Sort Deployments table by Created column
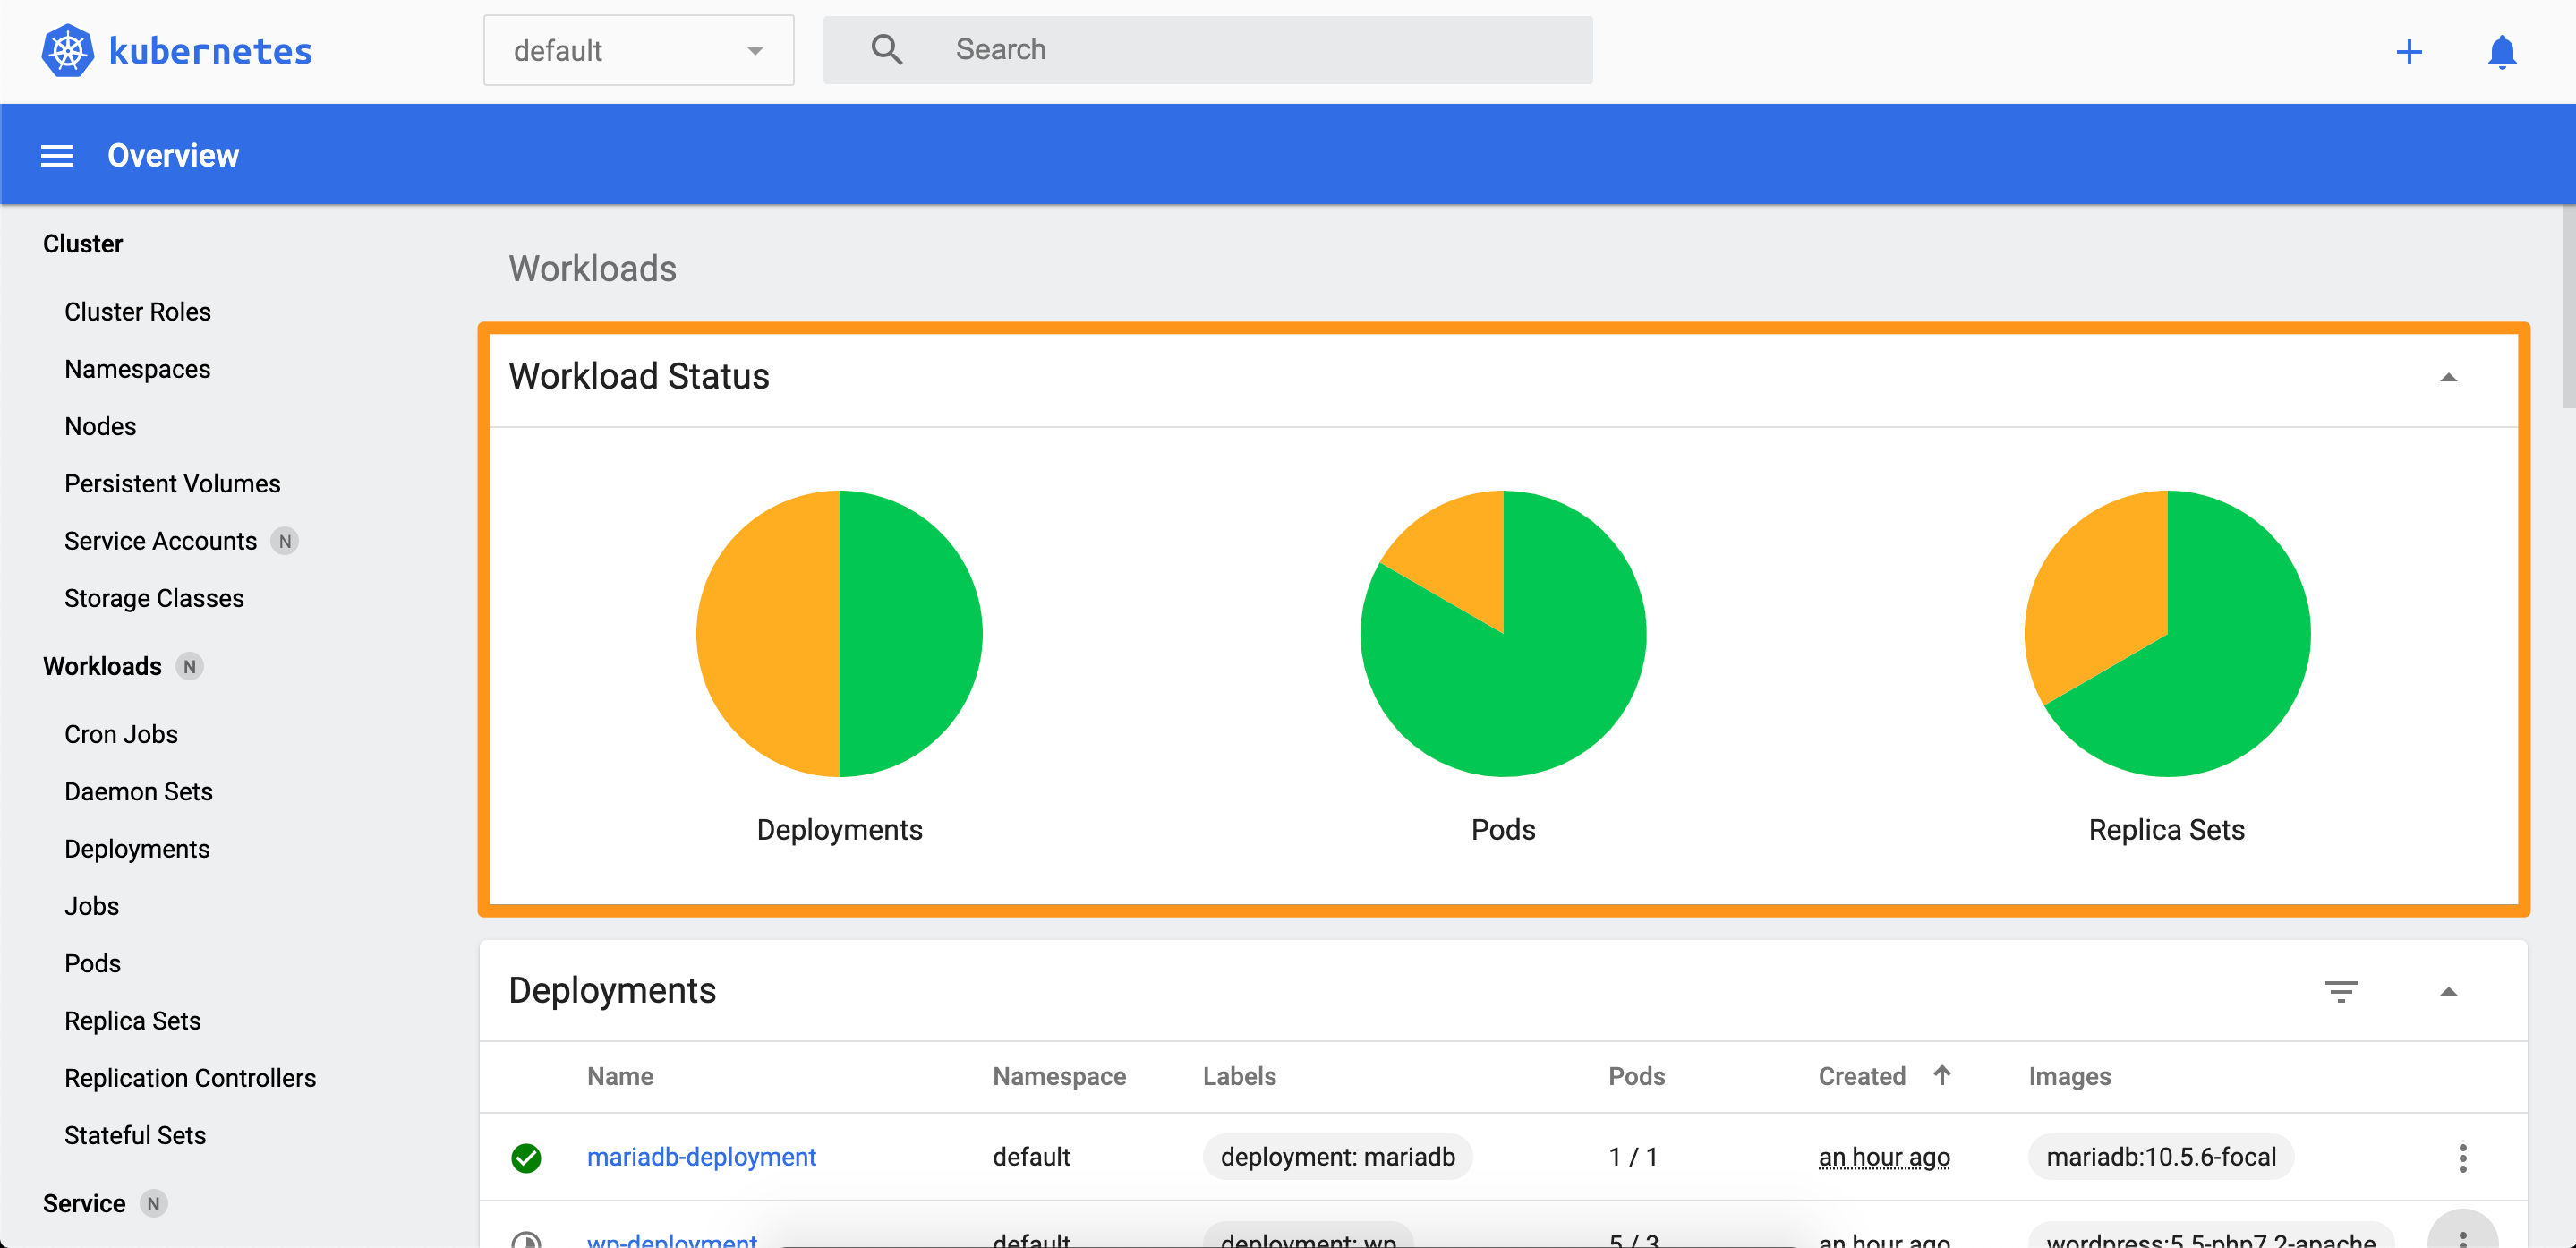The width and height of the screenshot is (2576, 1248). coord(1861,1076)
